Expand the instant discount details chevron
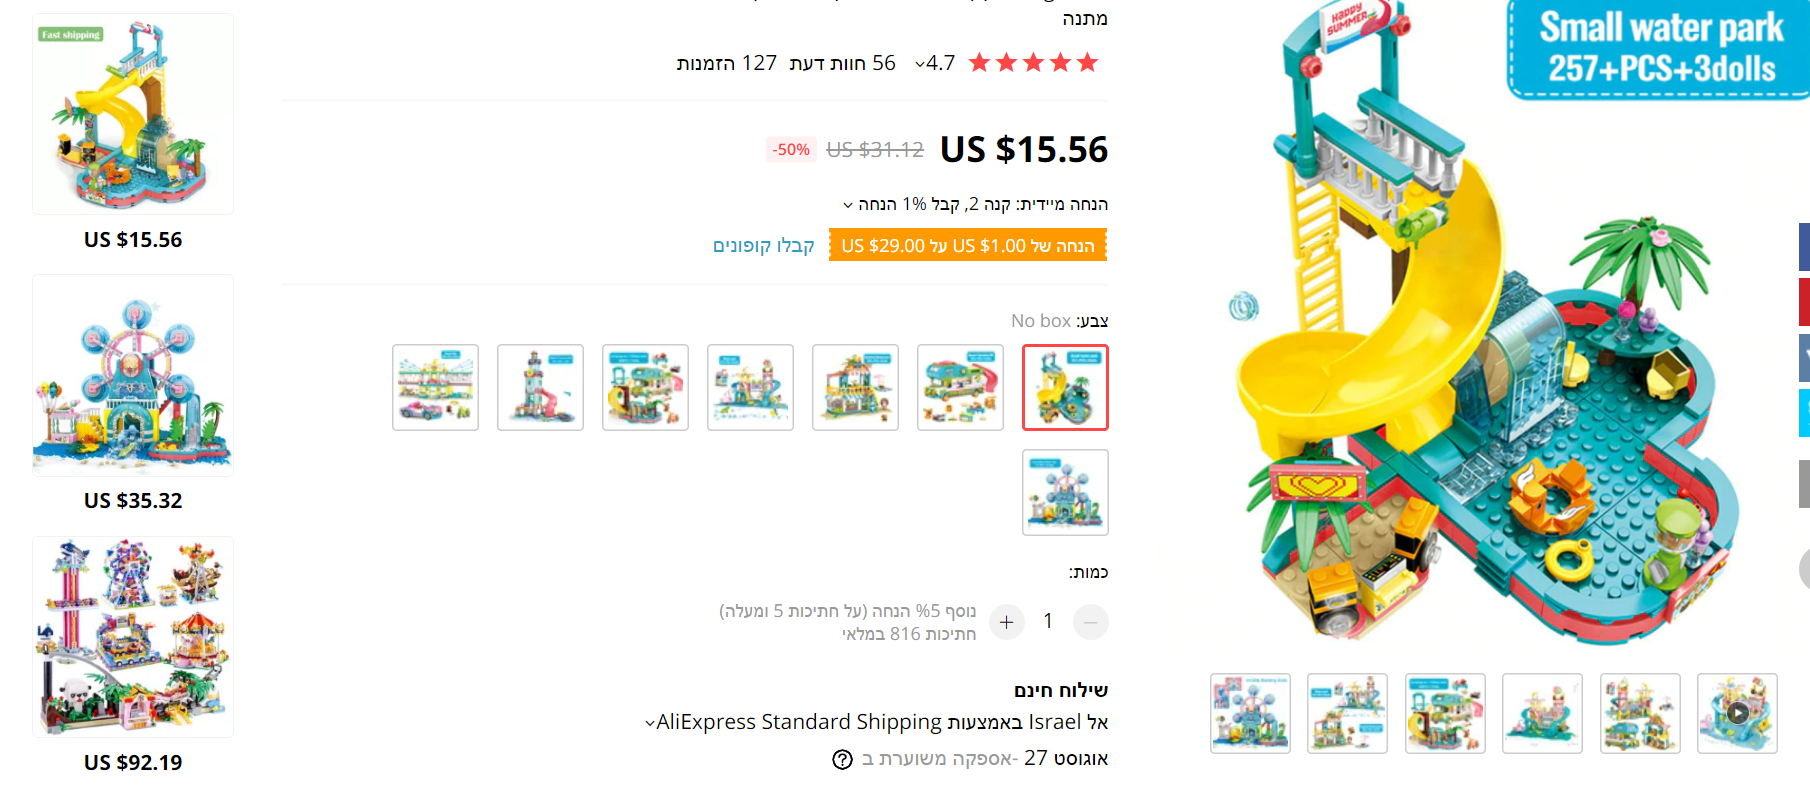 [x=848, y=205]
